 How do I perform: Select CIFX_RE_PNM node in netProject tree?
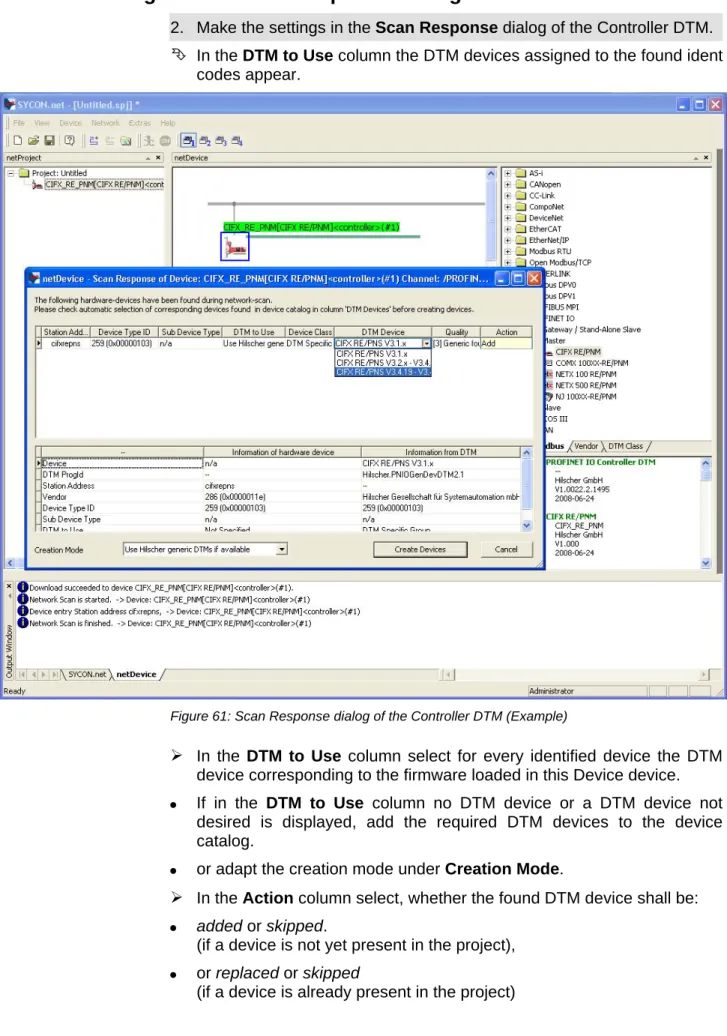coord(104,184)
